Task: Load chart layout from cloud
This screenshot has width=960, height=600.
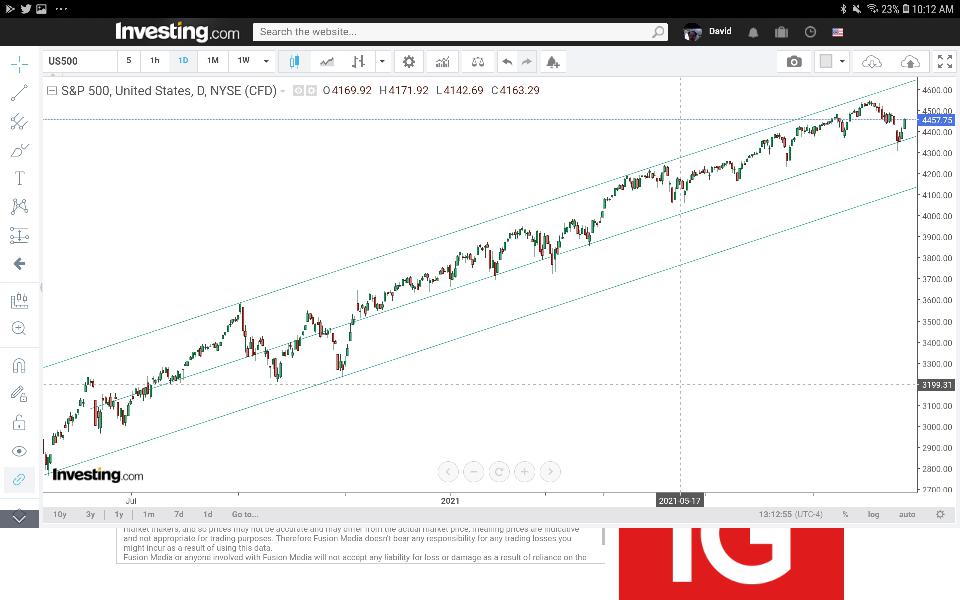Action: tap(871, 61)
